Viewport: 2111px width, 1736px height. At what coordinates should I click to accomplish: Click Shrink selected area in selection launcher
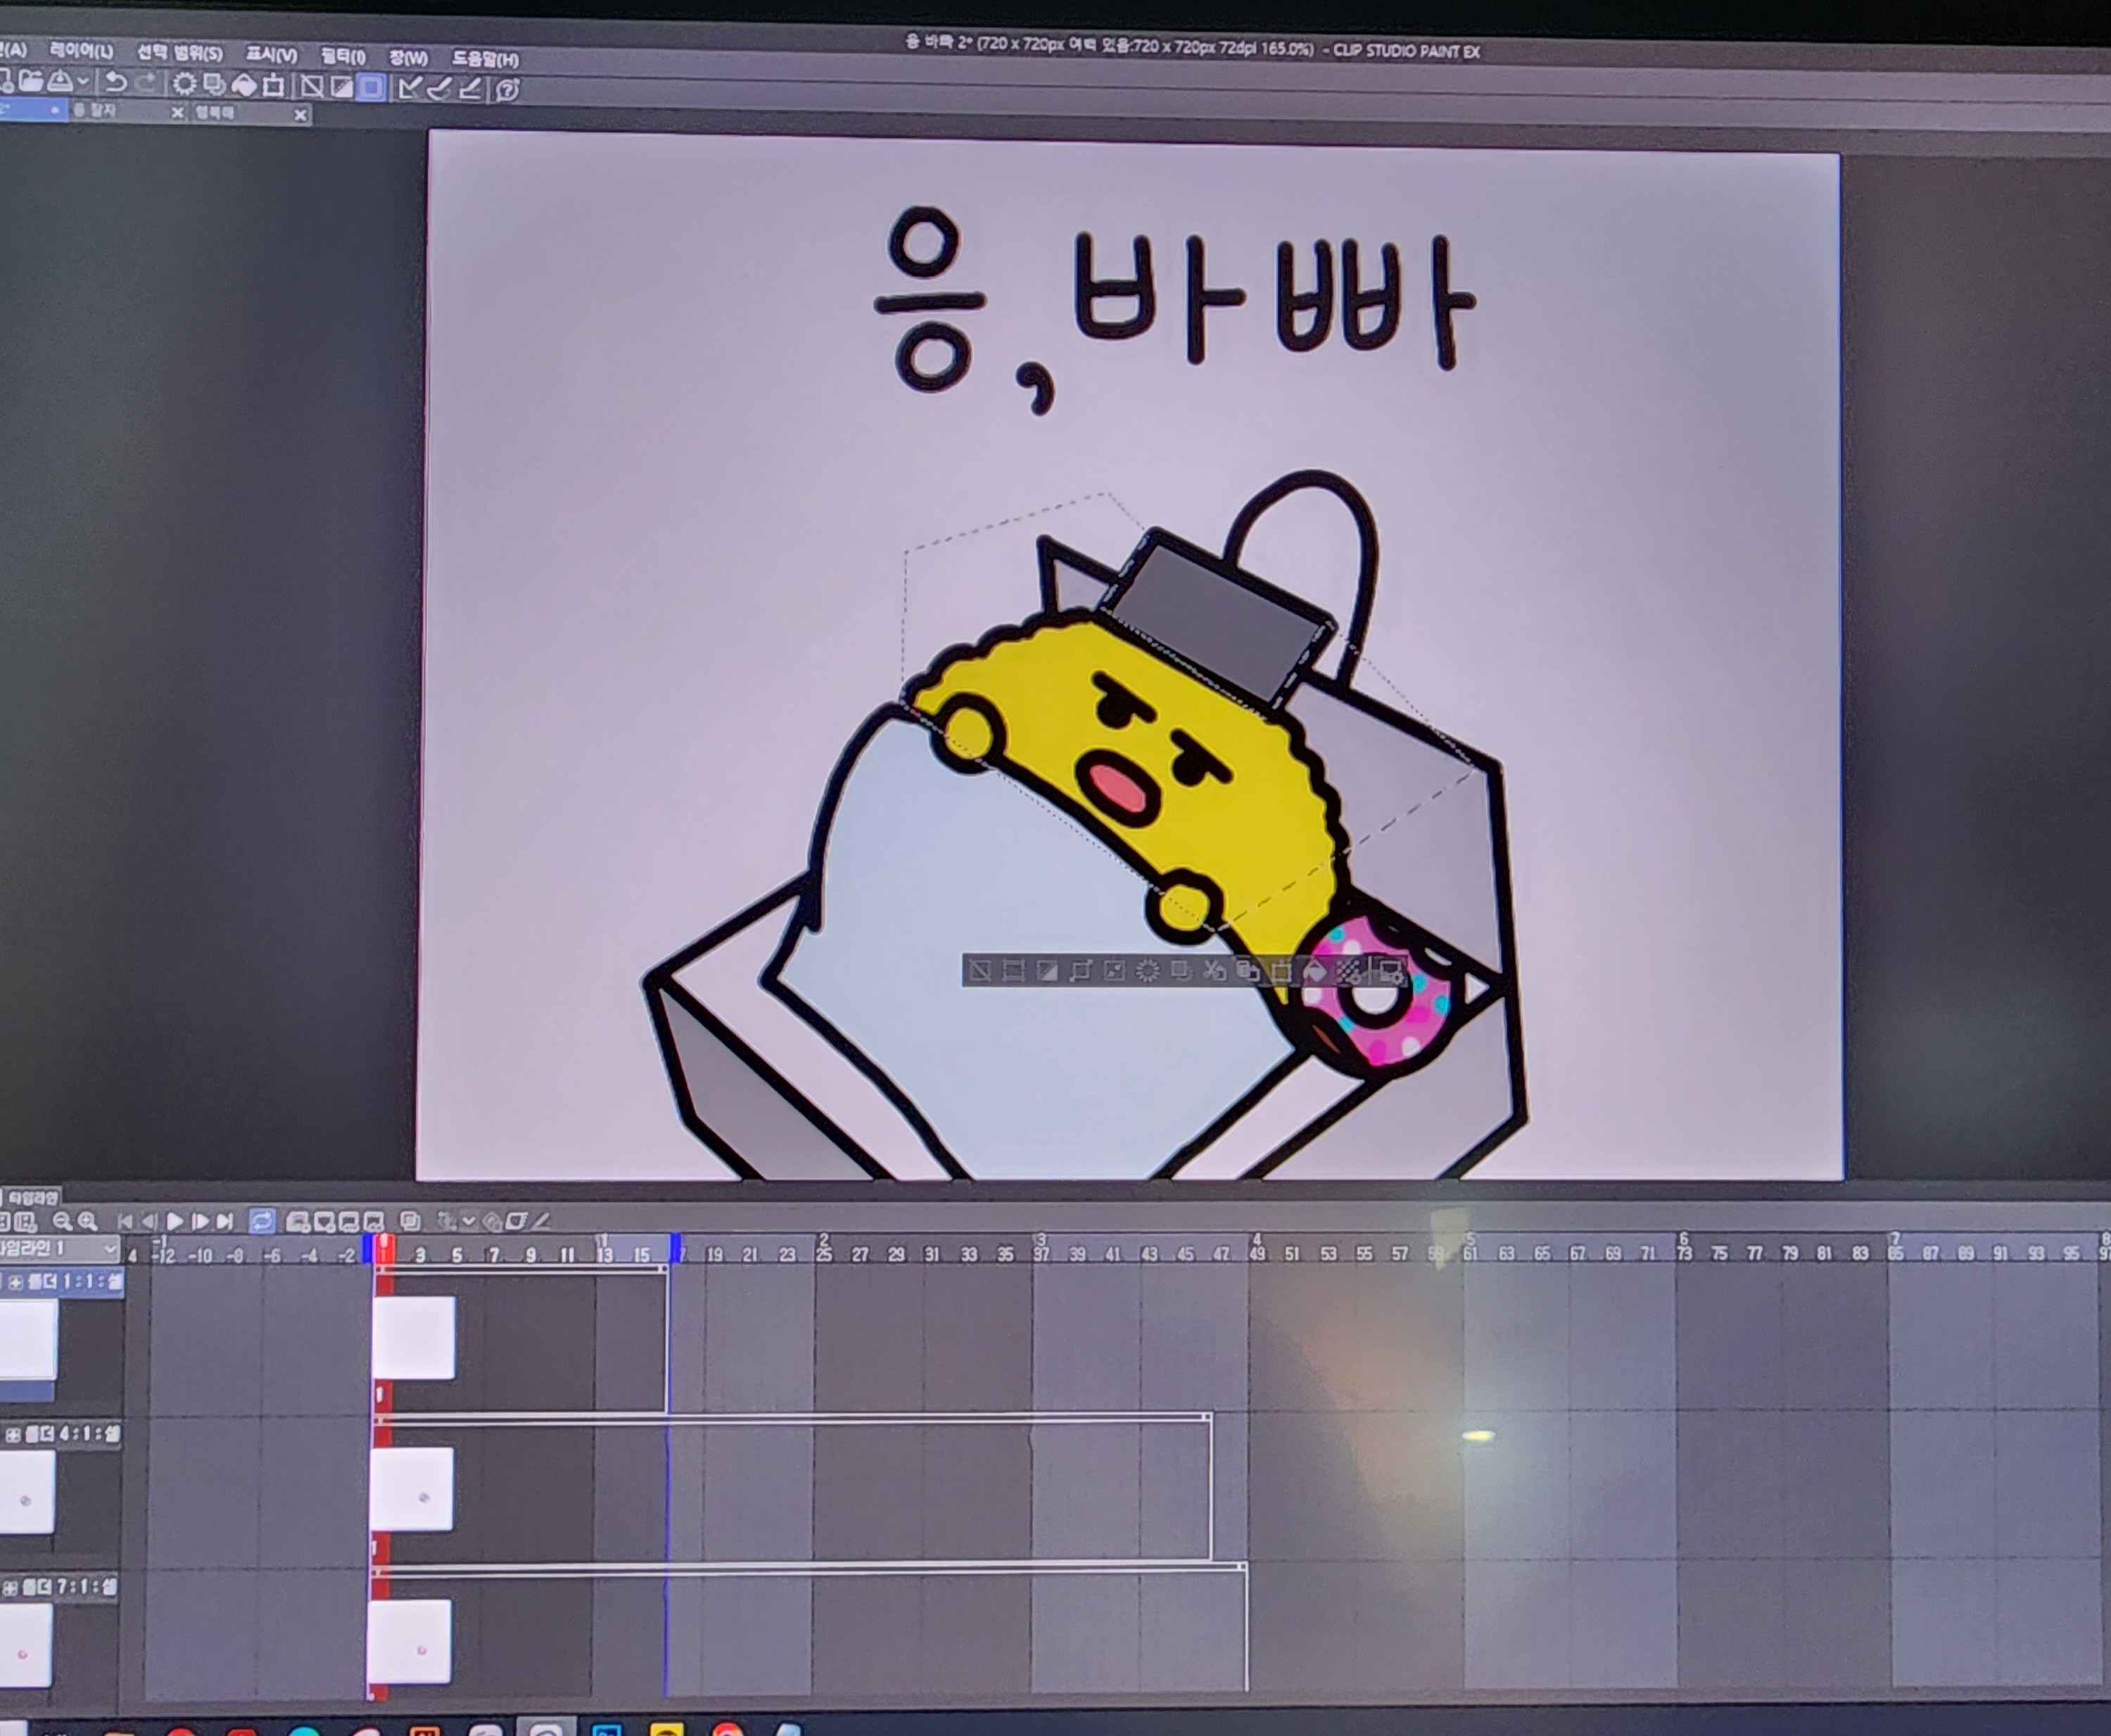pyautogui.click(x=1115, y=971)
